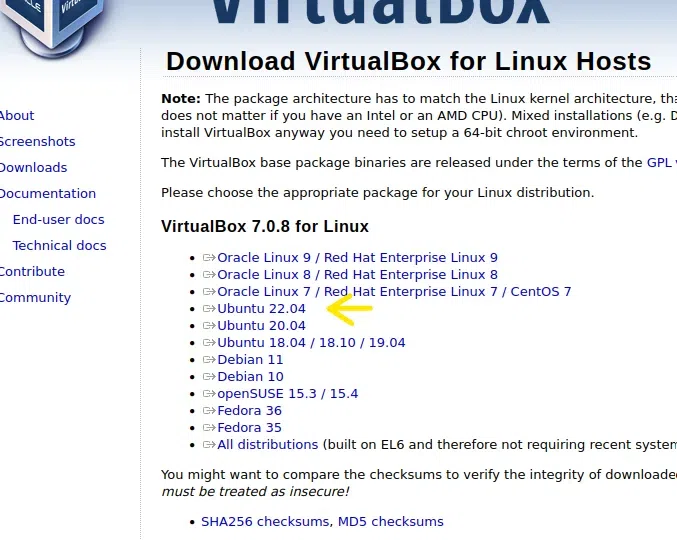
Task: Click external-link icon beside Fedora 36
Action: pos(209,411)
